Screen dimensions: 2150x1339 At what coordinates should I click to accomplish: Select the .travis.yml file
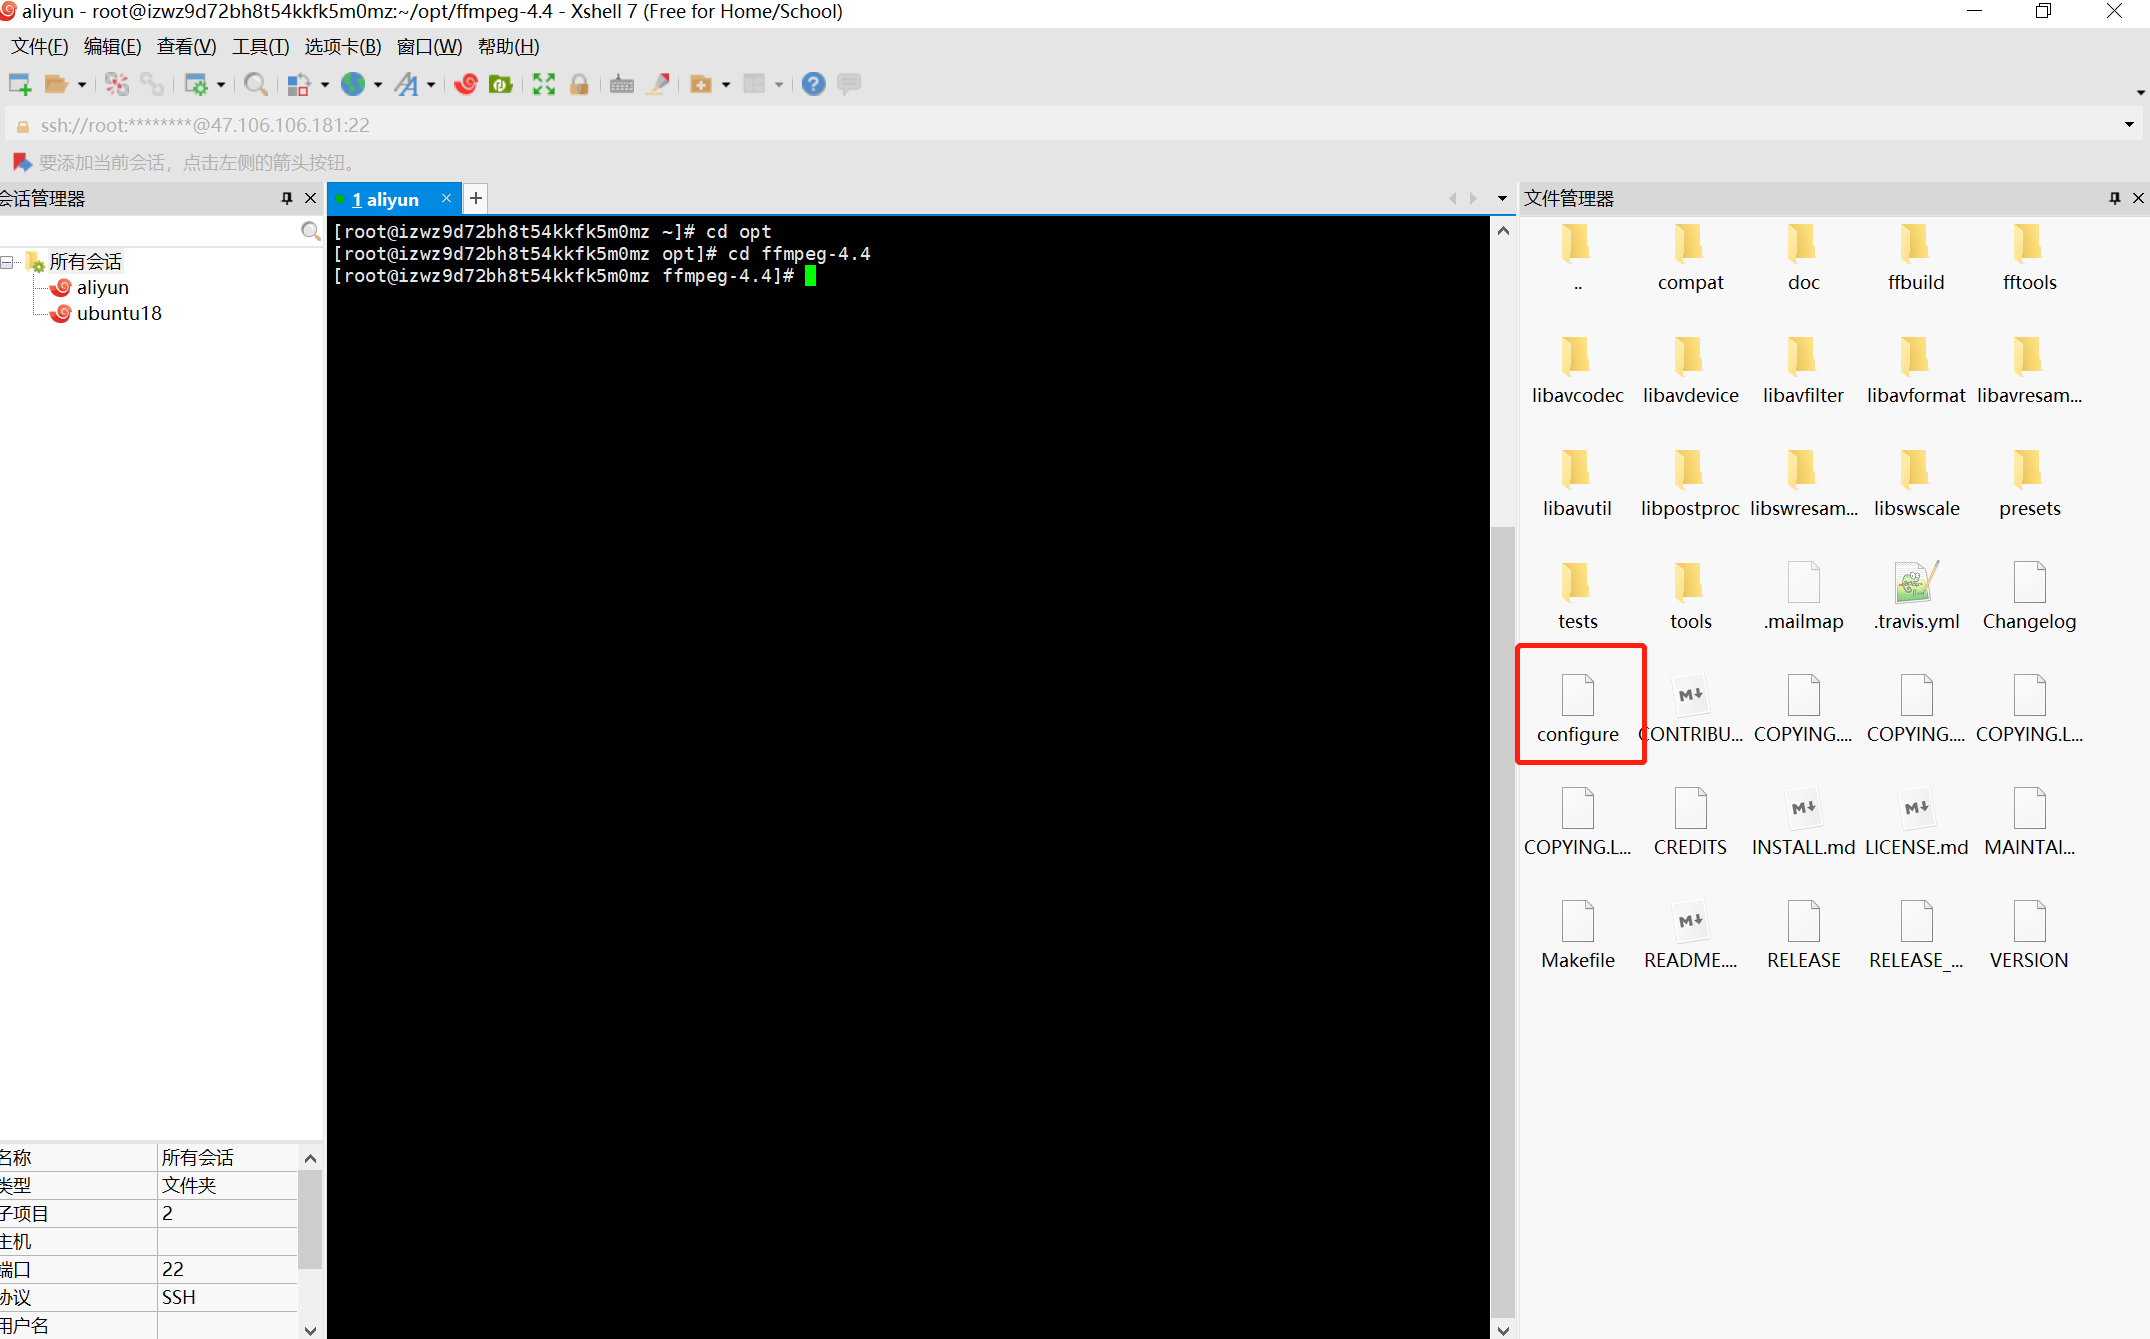tap(1917, 595)
